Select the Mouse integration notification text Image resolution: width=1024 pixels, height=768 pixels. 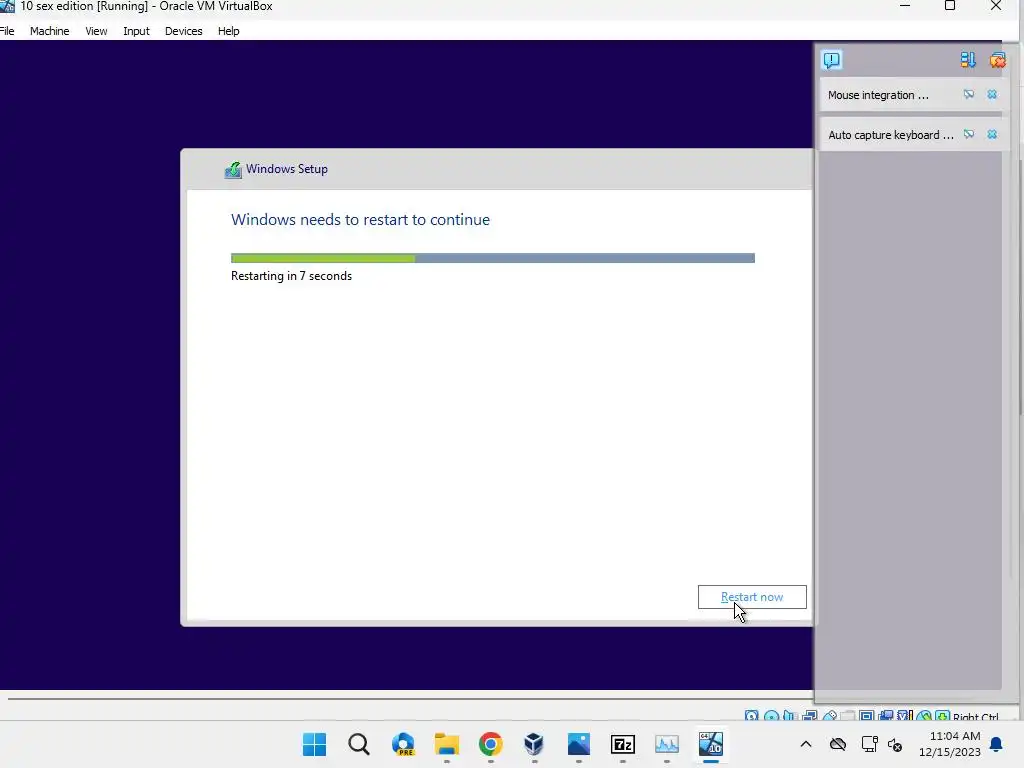pyautogui.click(x=878, y=95)
